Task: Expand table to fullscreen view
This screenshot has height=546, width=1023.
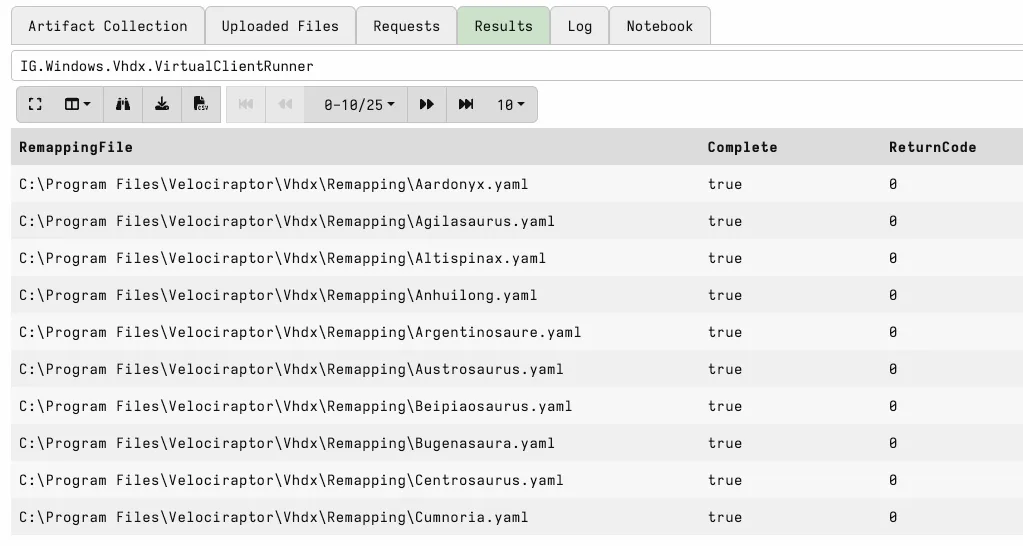Action: tap(36, 105)
